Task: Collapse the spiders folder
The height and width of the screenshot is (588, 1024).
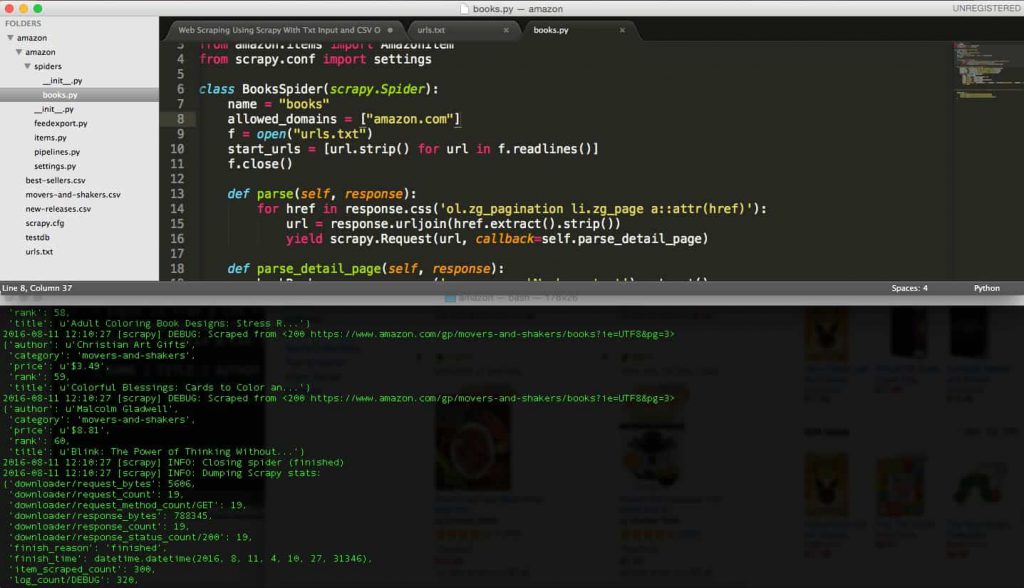Action: click(27, 67)
